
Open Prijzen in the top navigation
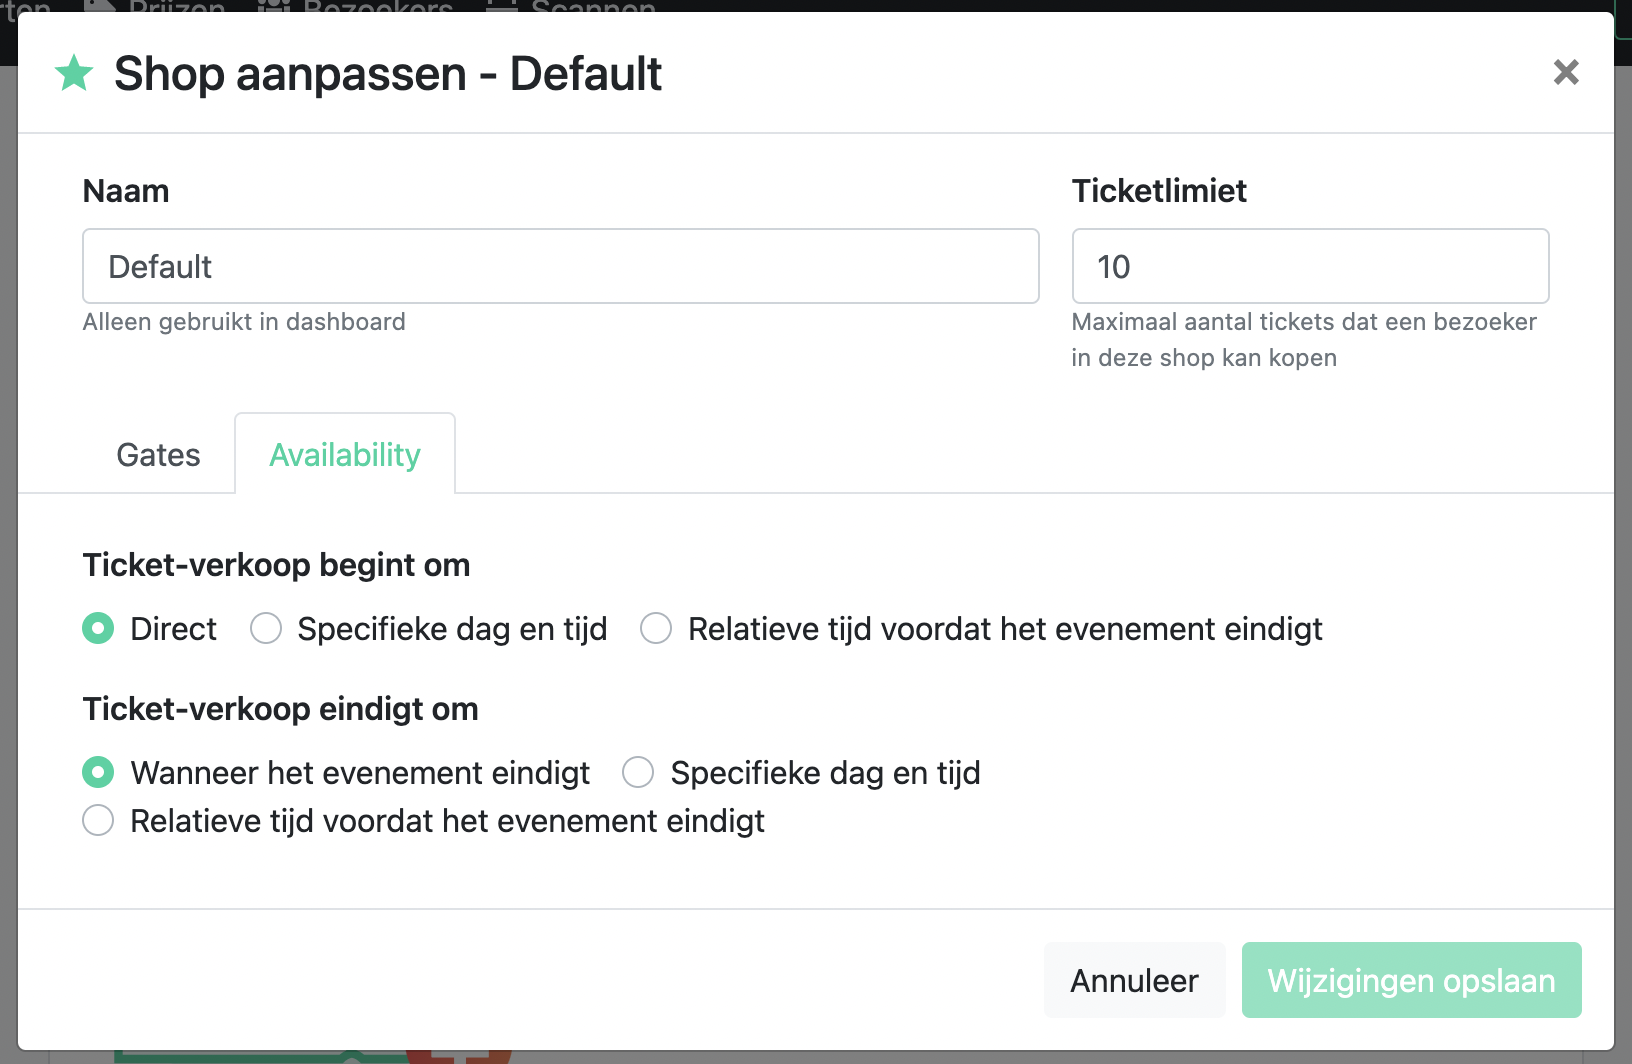177,7
